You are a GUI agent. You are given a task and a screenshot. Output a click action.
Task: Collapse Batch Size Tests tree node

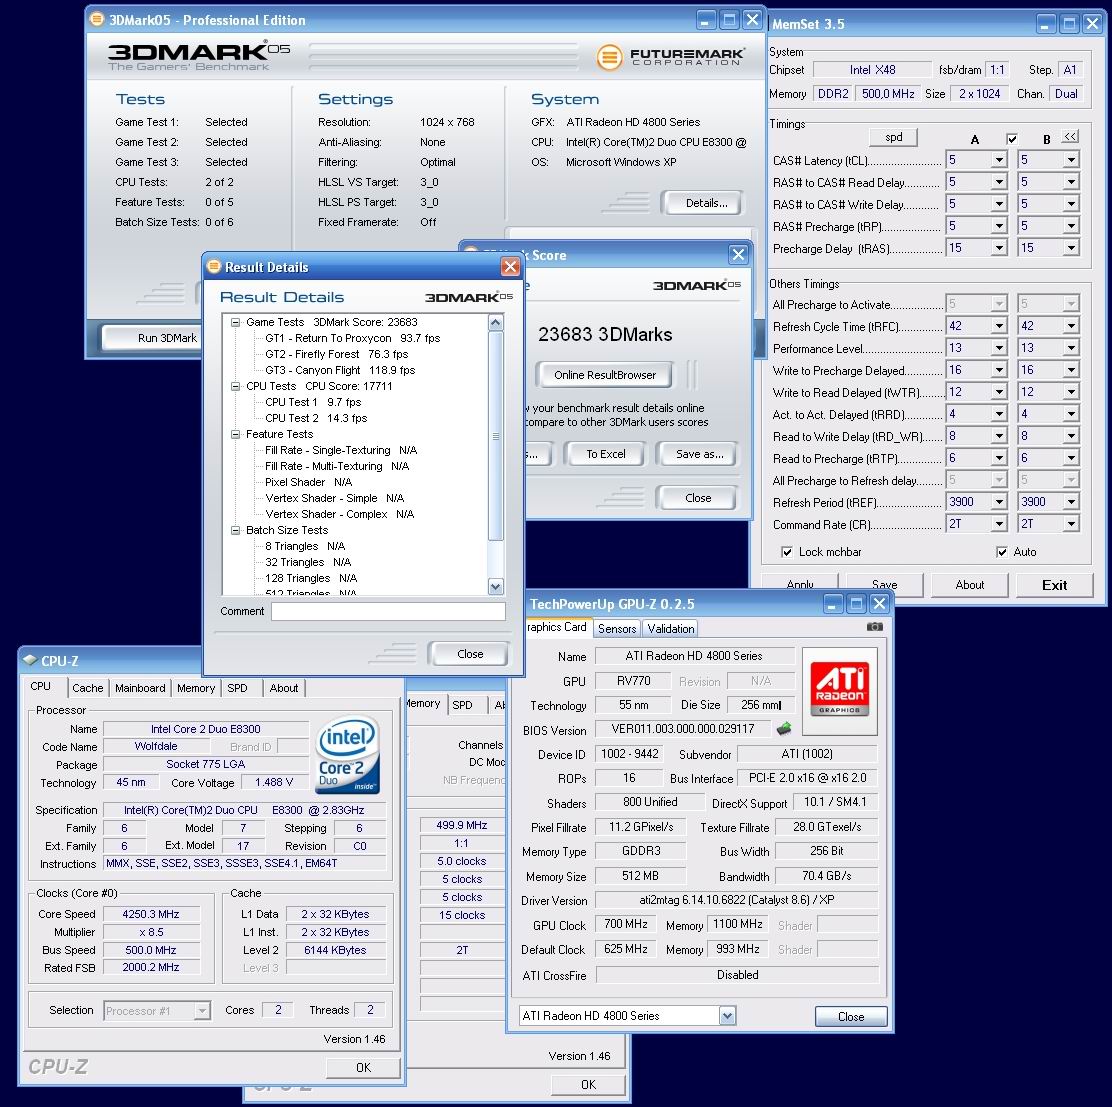pyautogui.click(x=235, y=530)
